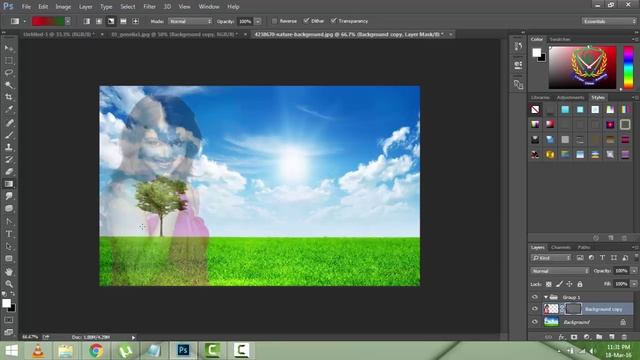This screenshot has width=640, height=360.
Task: Enable the Reverse checkbox
Action: (274, 21)
